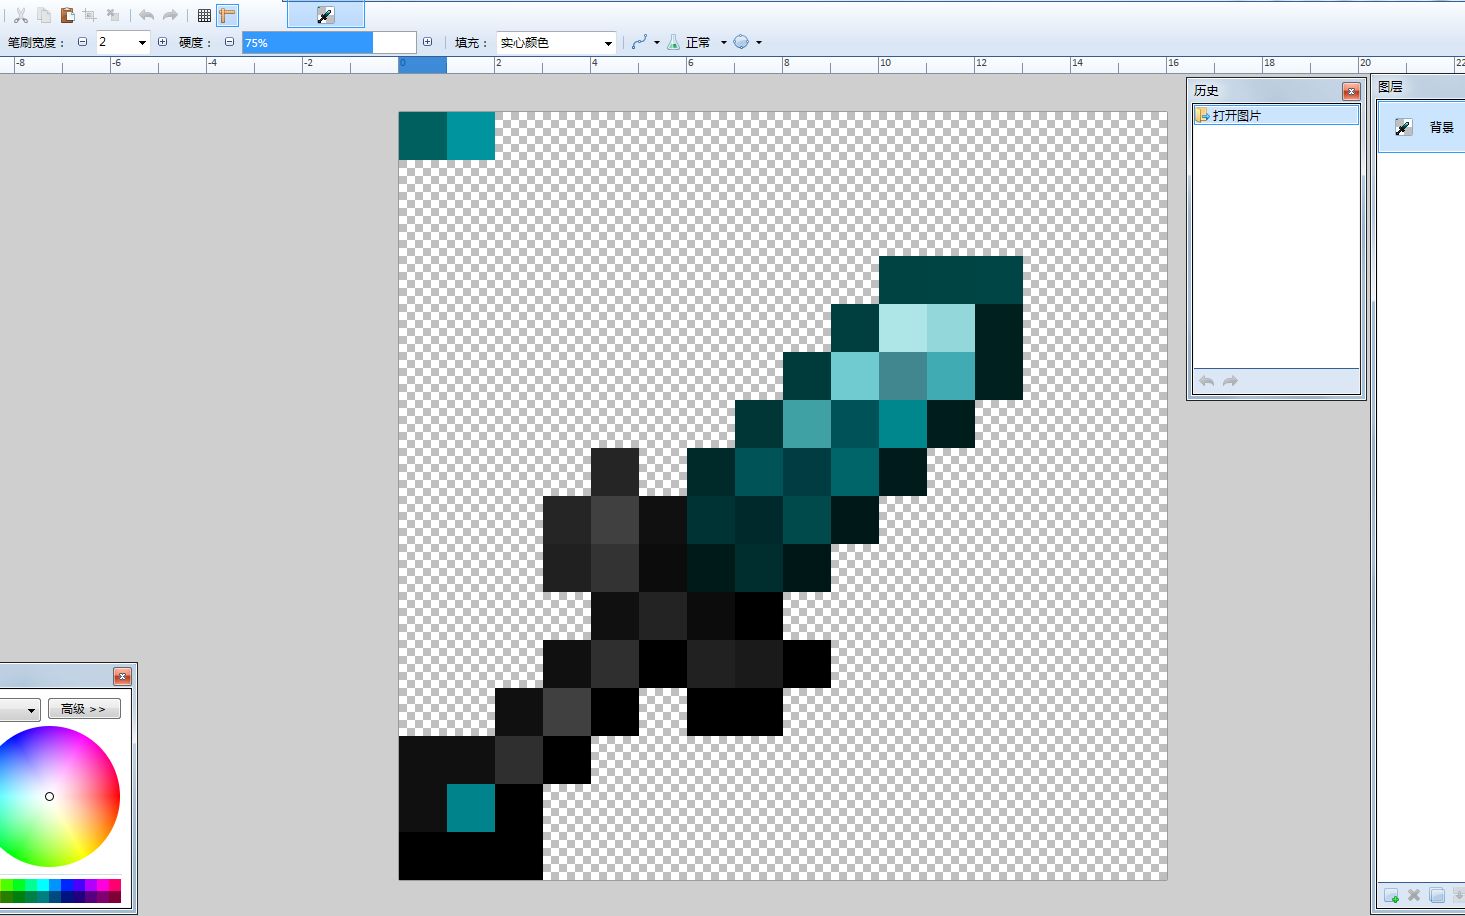
Task: Open the brush width dropdown
Action: click(x=142, y=43)
